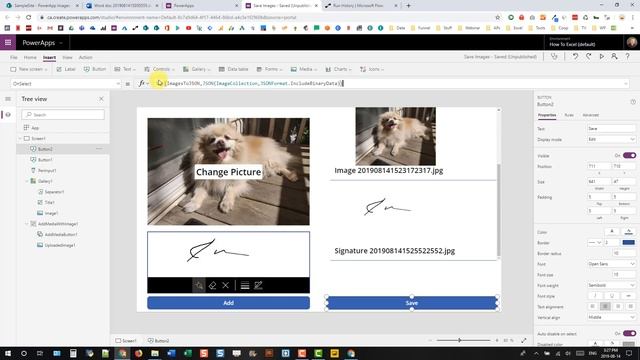Toggle underline font style
The width and height of the screenshot is (640, 360).
coord(612,296)
